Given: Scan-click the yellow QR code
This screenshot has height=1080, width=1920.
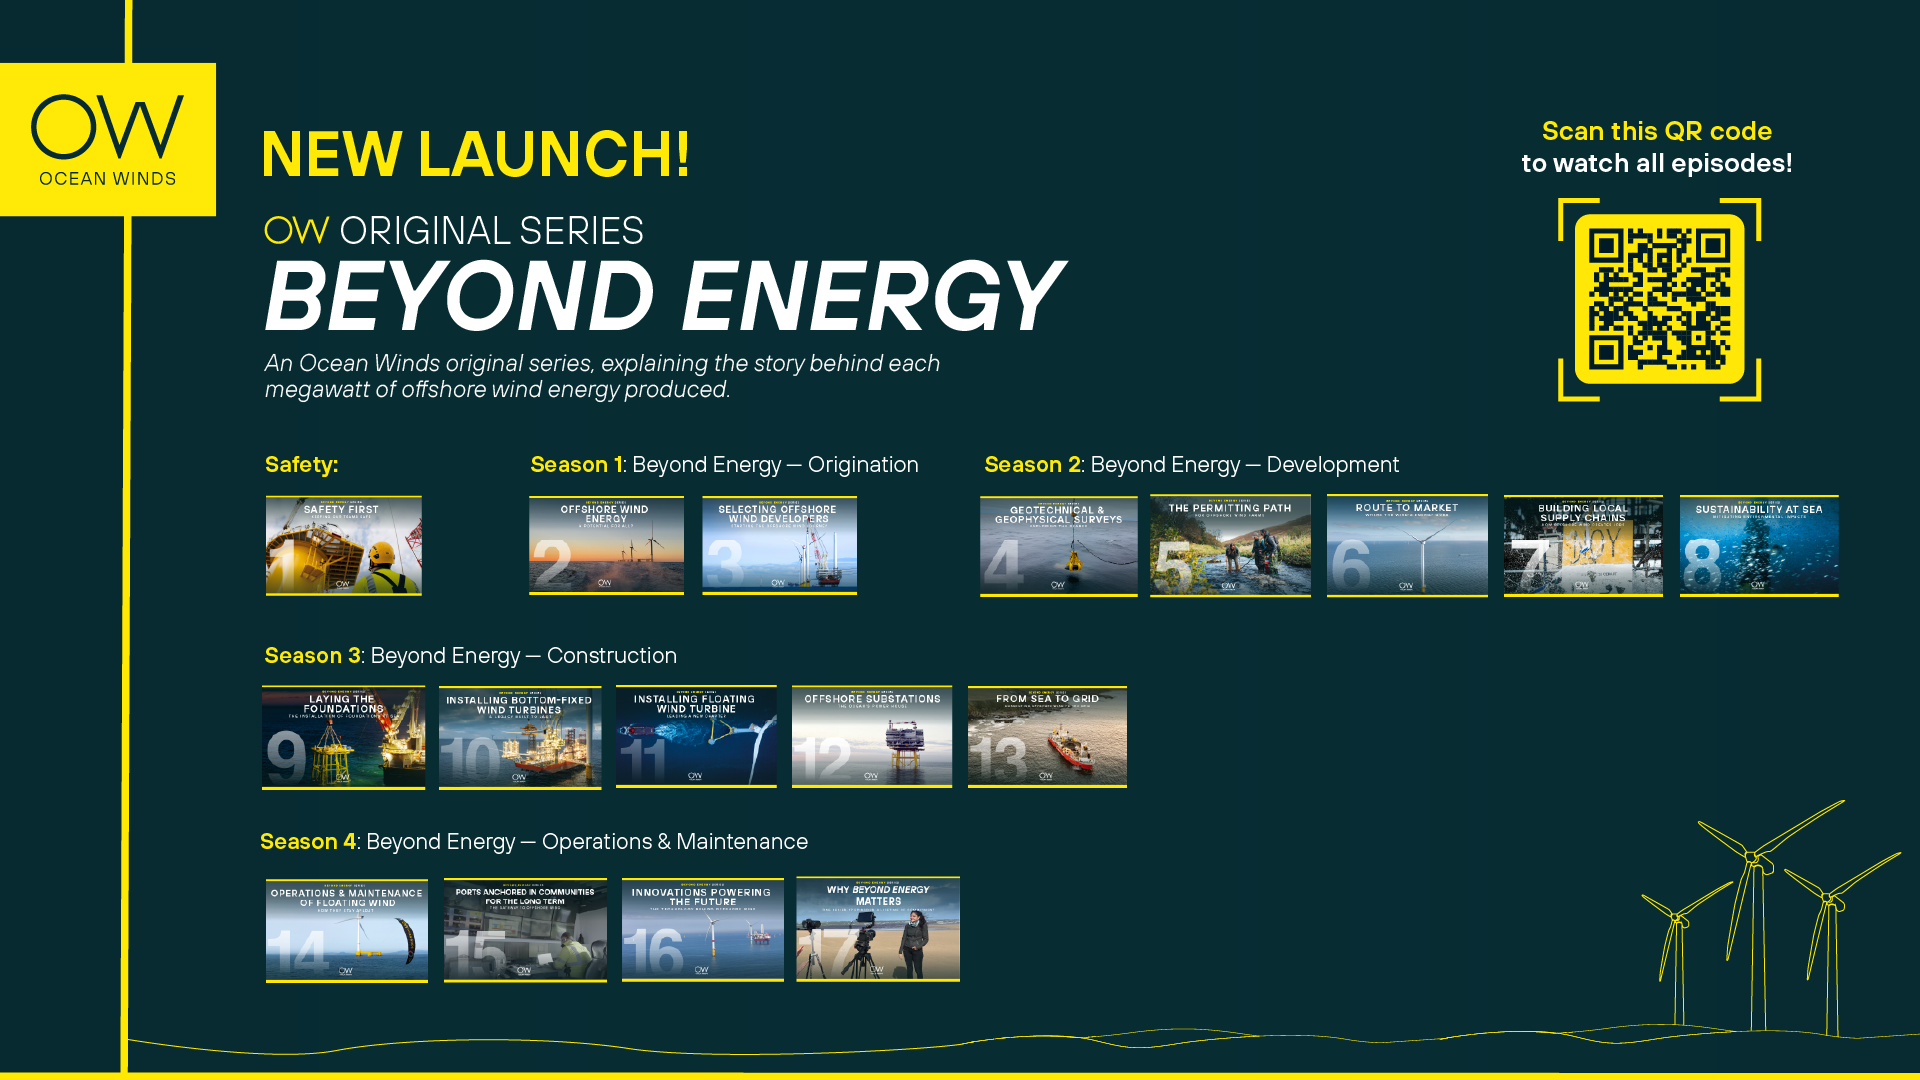Looking at the screenshot, I should pos(1660,300).
